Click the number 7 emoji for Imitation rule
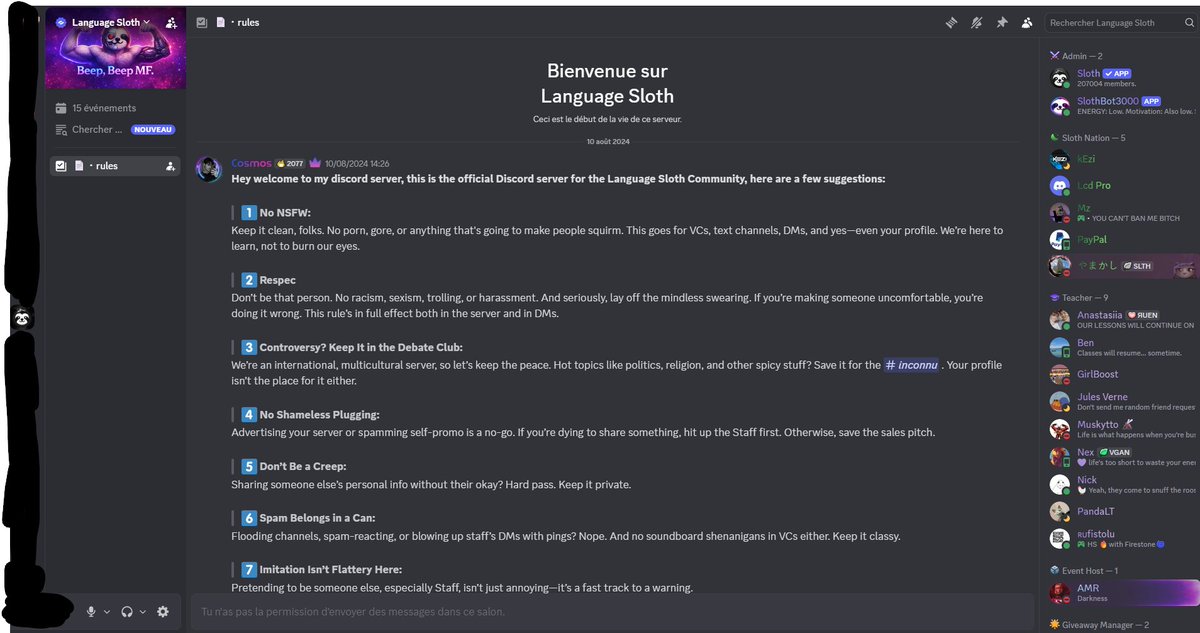1200x633 pixels. (249, 569)
